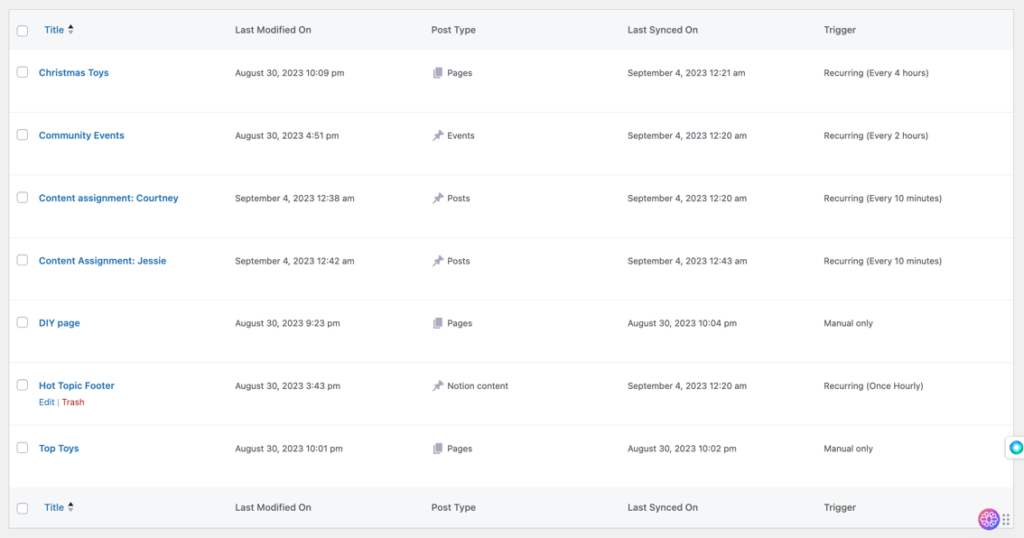Click the purple brain assistant icon
Screen dimensions: 1024x538
pyautogui.click(x=988, y=518)
